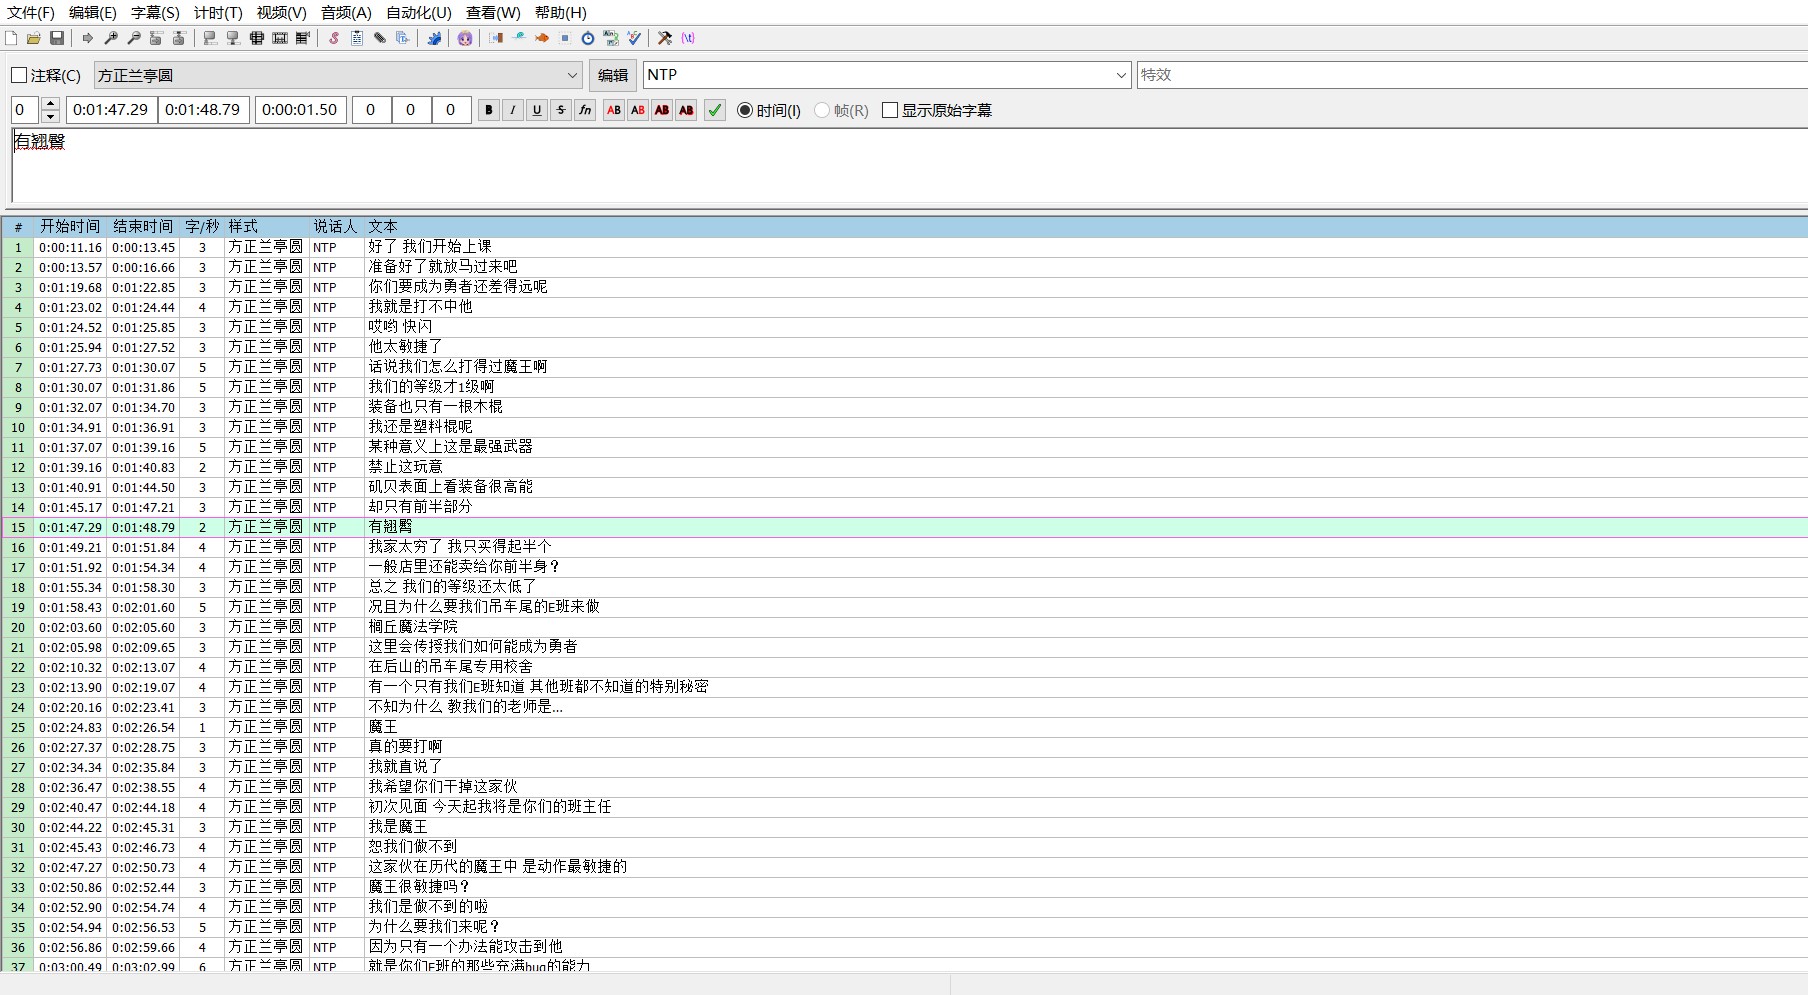Open the Kanji Timer icon
The height and width of the screenshot is (995, 1808).
tap(611, 38)
